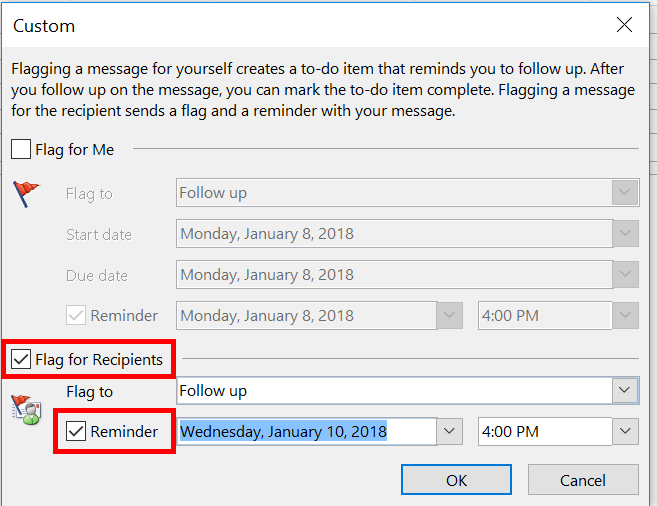Click the recipients Follow up text field

[x=390, y=391]
